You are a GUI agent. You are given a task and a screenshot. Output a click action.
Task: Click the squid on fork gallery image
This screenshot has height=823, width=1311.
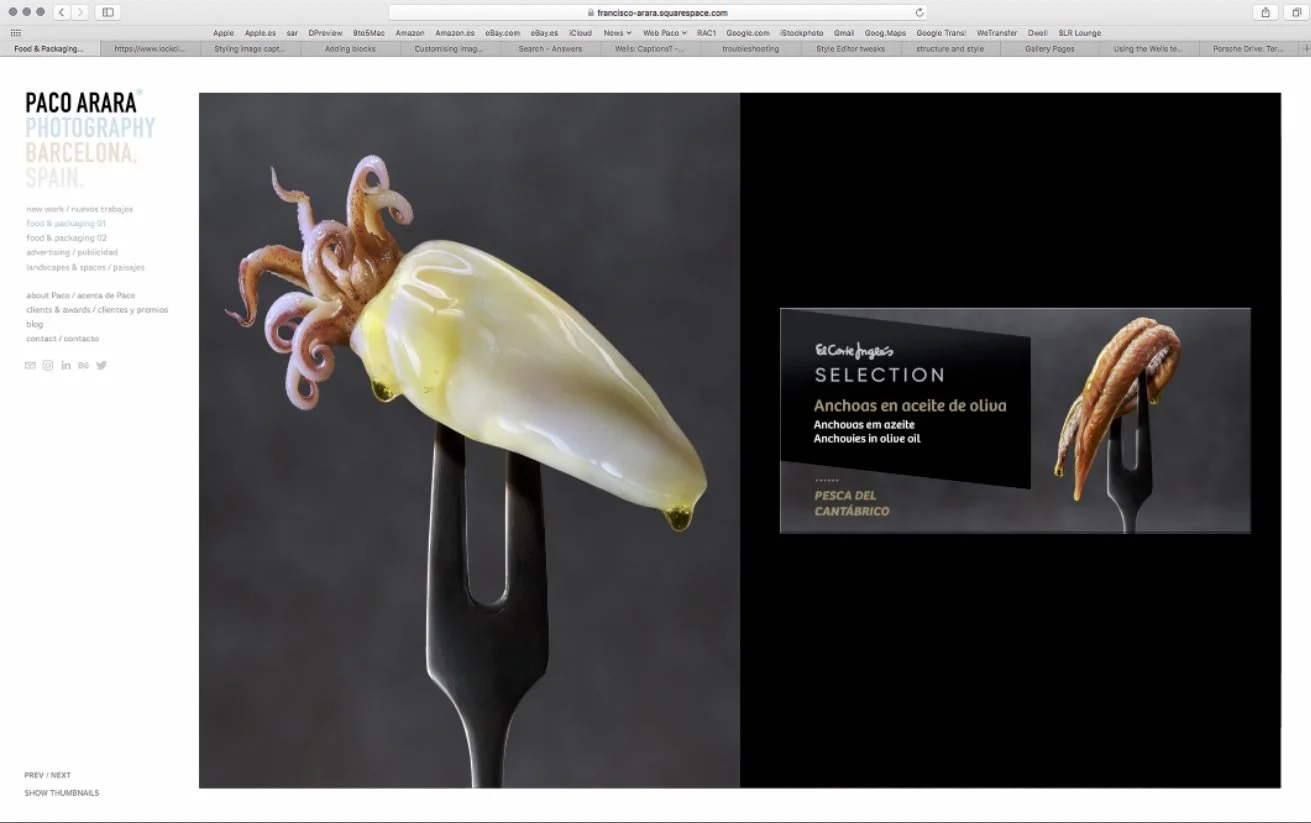click(x=469, y=440)
